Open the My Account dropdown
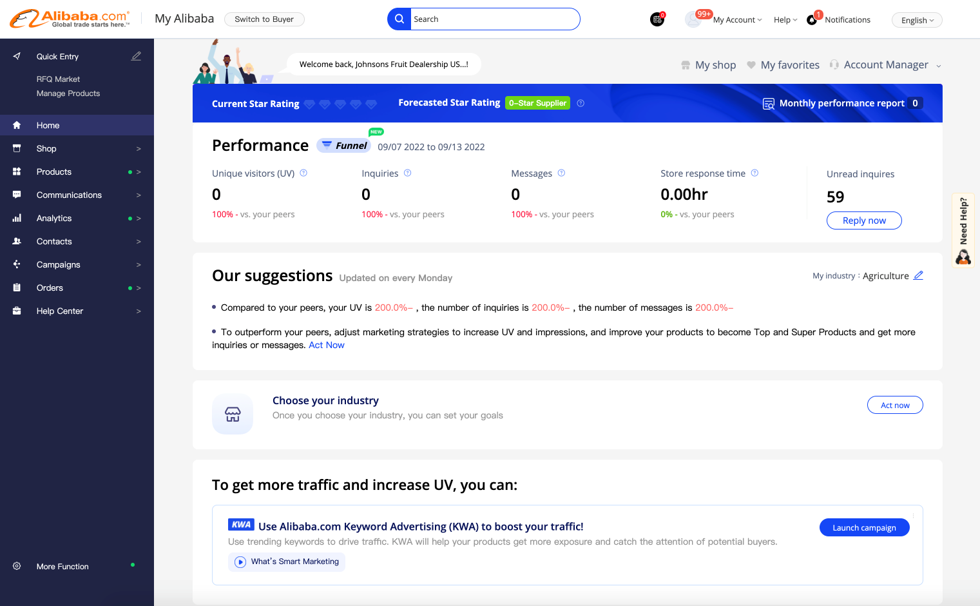 pyautogui.click(x=736, y=20)
